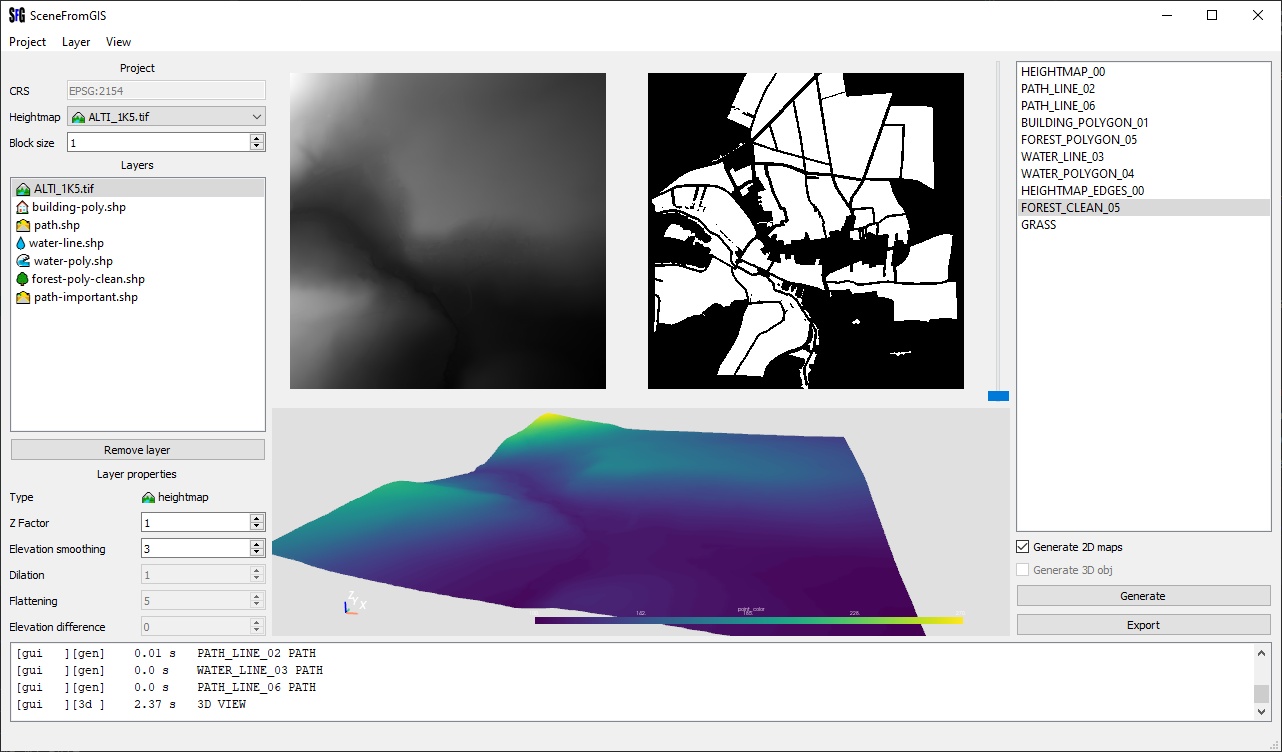This screenshot has width=1282, height=752.
Task: Increase the Block size spinner value
Action: [x=257, y=139]
